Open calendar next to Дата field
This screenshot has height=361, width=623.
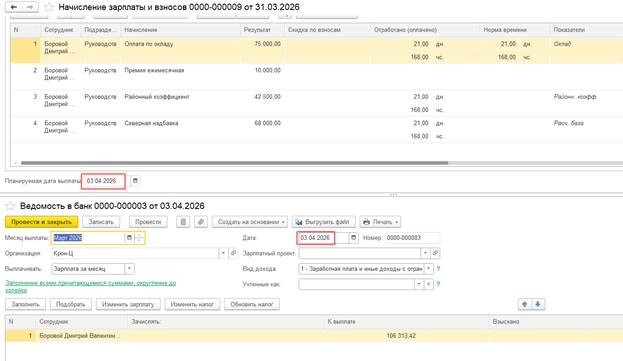(353, 237)
